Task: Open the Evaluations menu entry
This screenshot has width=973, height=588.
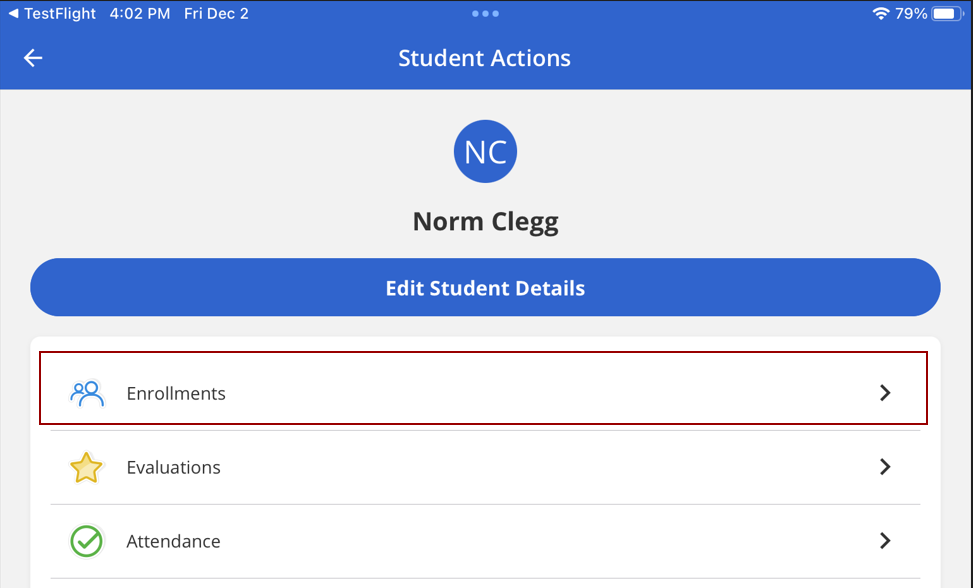Action: pyautogui.click(x=485, y=468)
